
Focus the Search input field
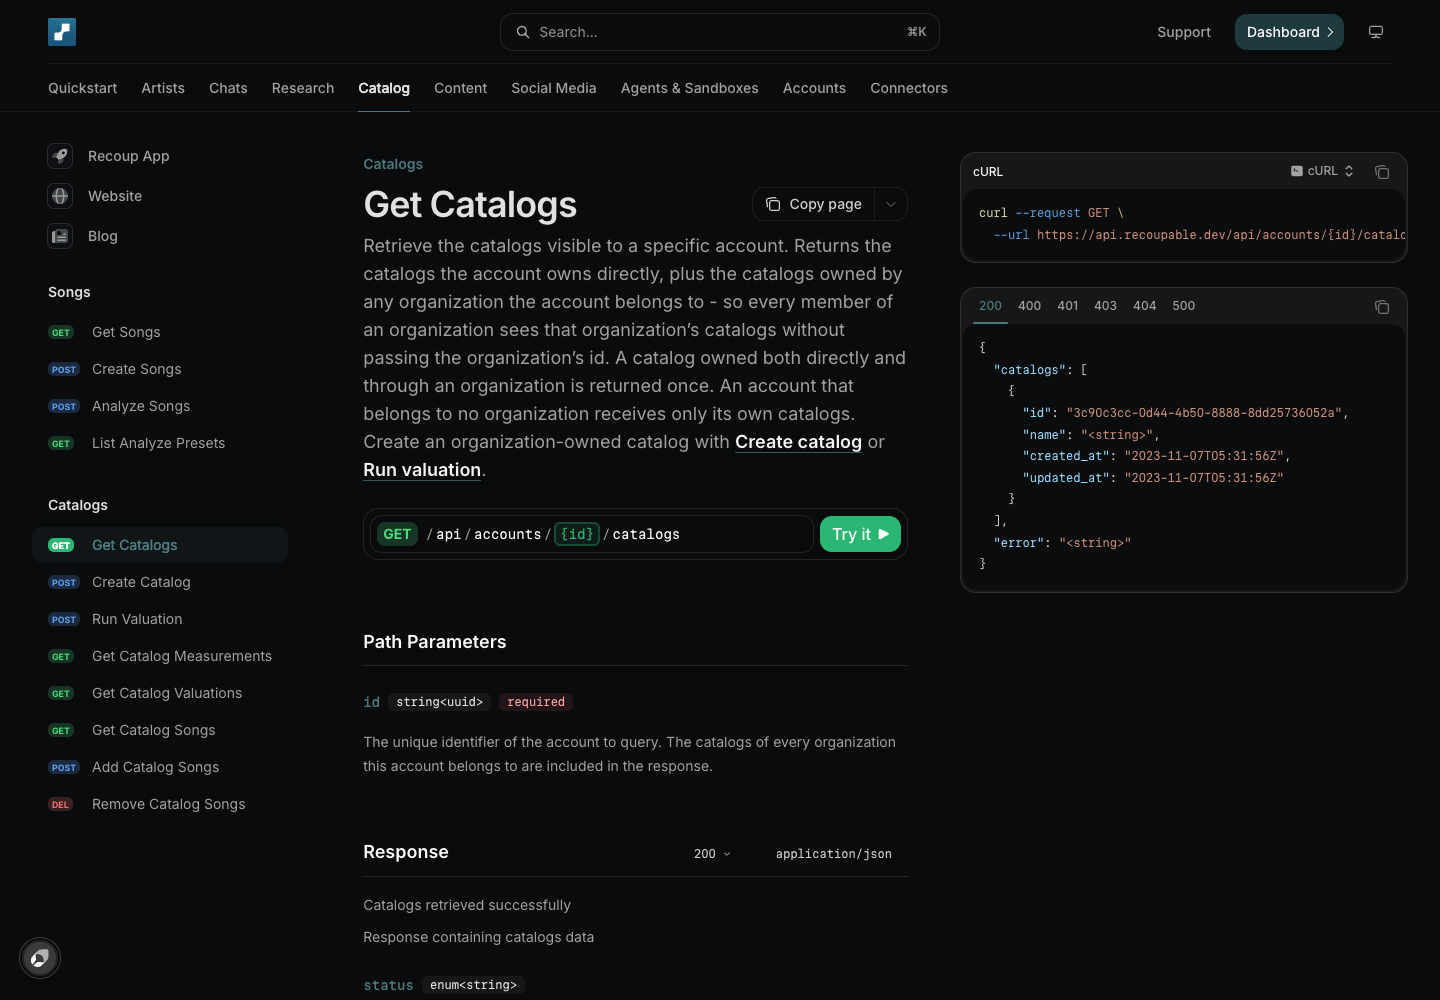point(720,32)
